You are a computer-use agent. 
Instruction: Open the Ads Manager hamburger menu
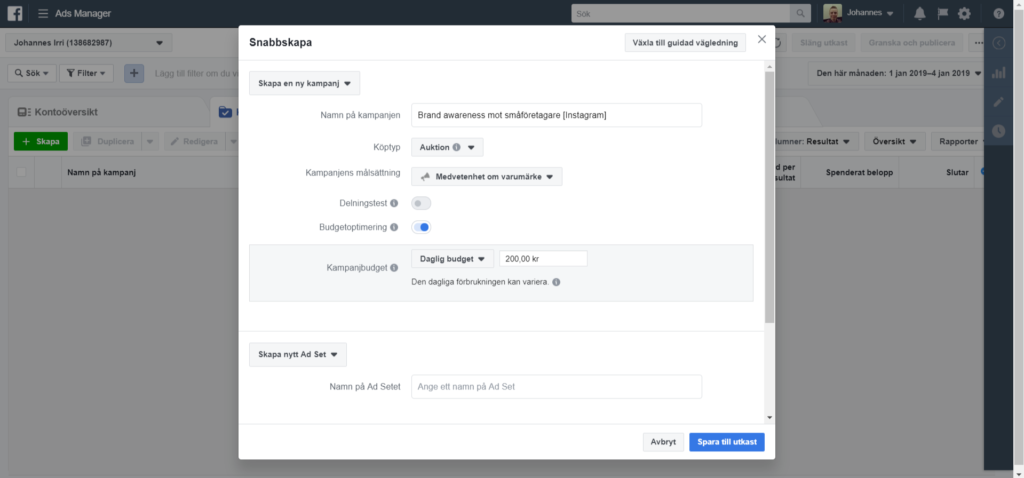[43, 13]
